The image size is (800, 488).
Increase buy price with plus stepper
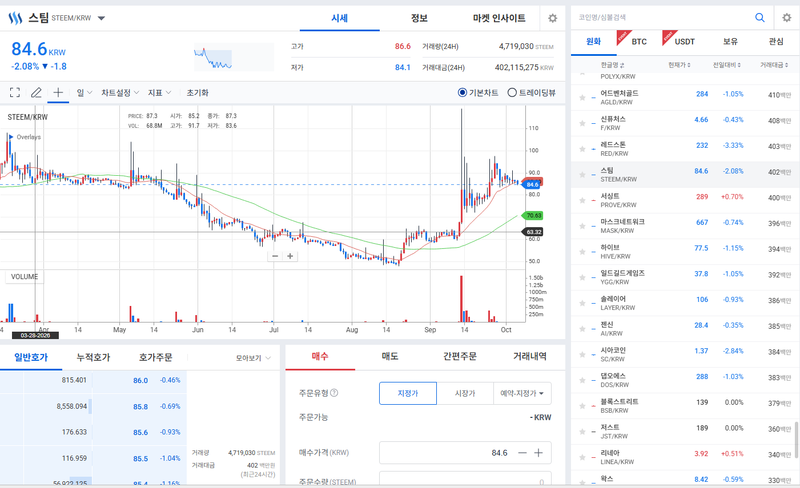(x=538, y=453)
